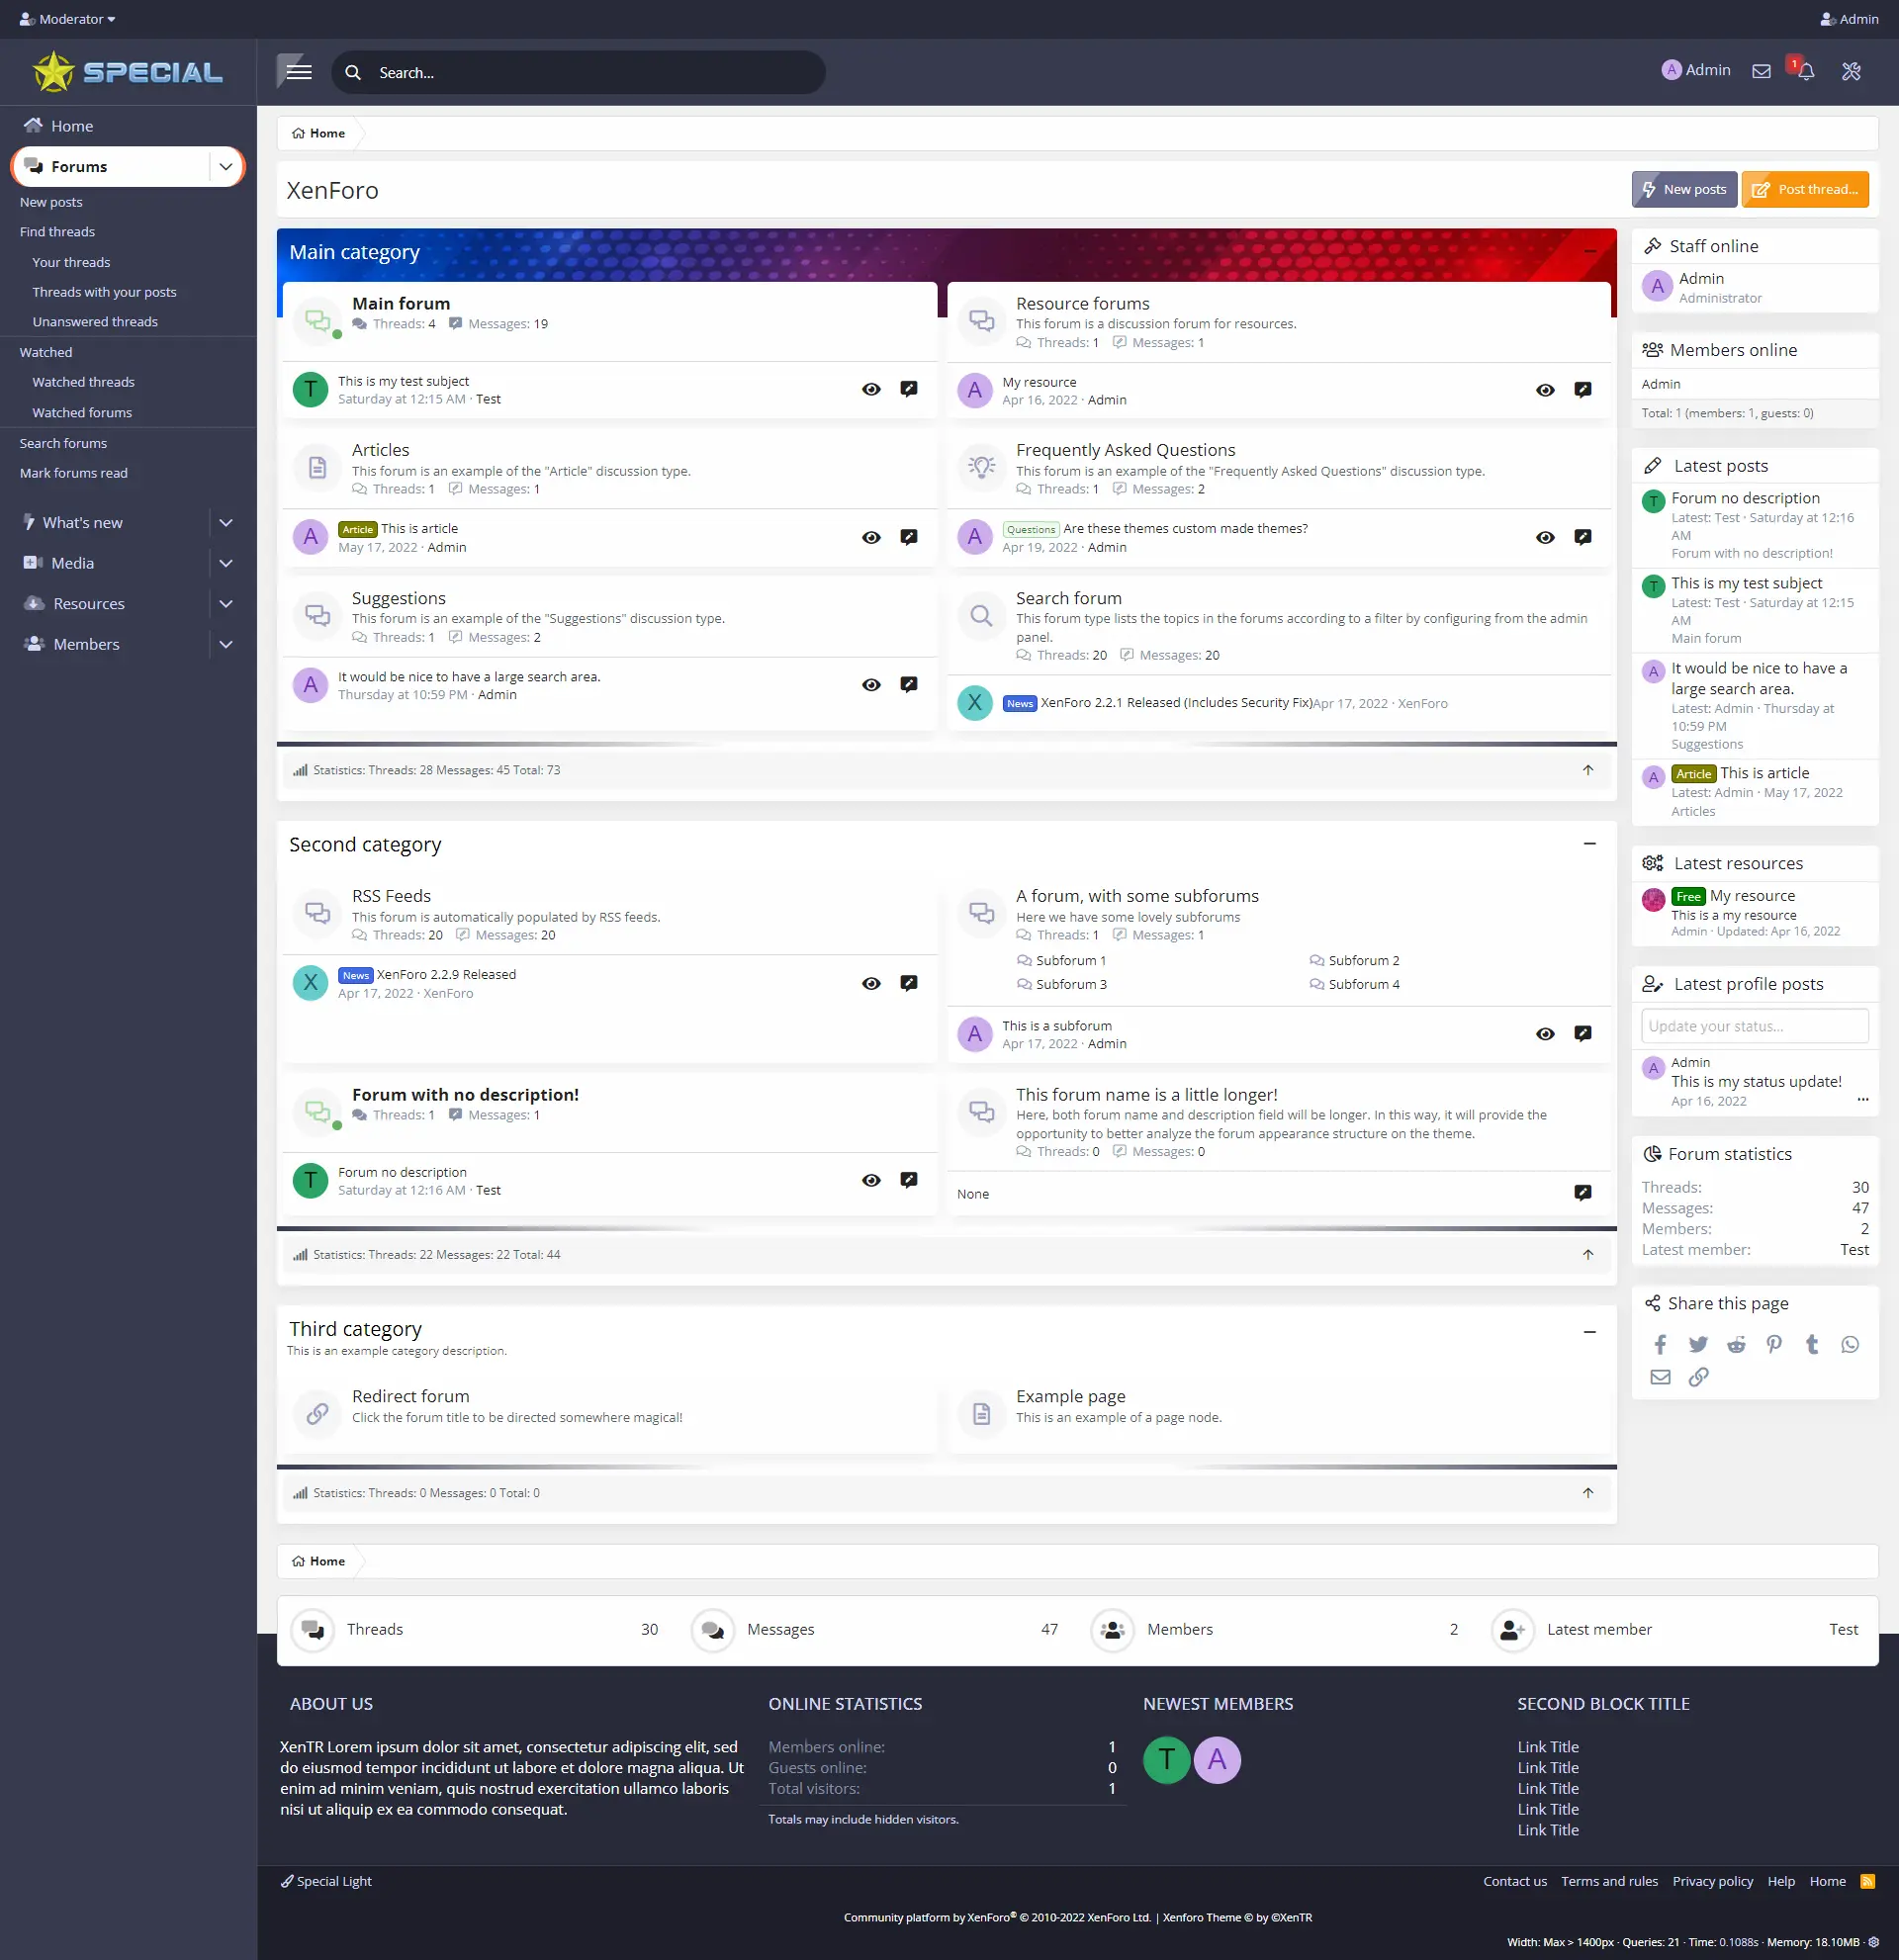Collapse the Third category block

coord(1590,1332)
